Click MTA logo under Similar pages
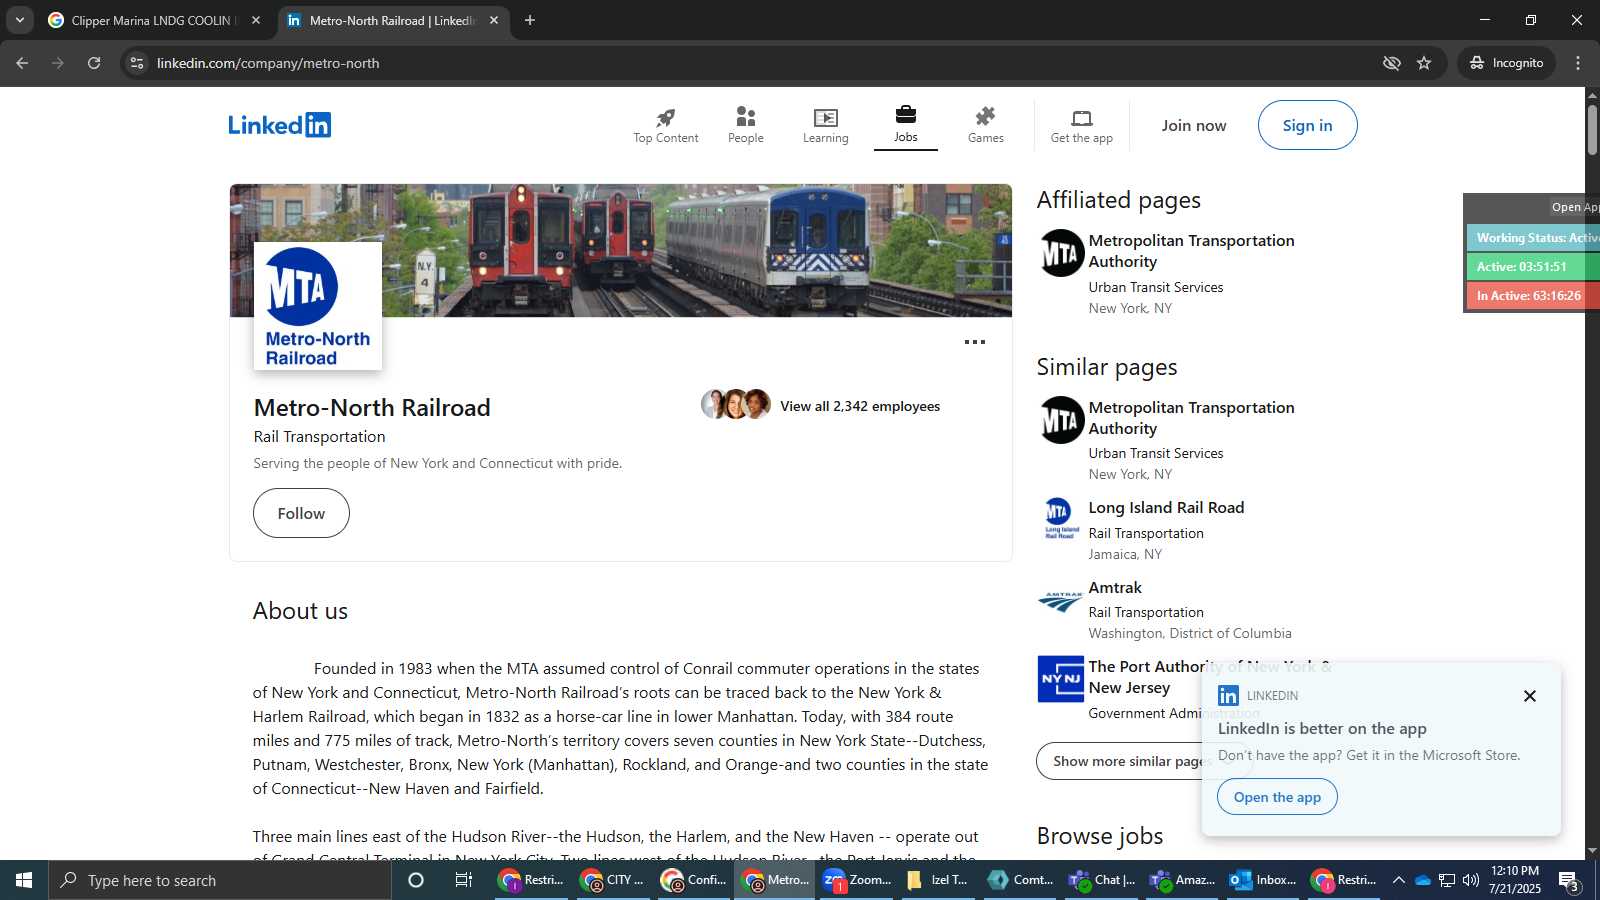Image resolution: width=1600 pixels, height=900 pixels. tap(1061, 420)
